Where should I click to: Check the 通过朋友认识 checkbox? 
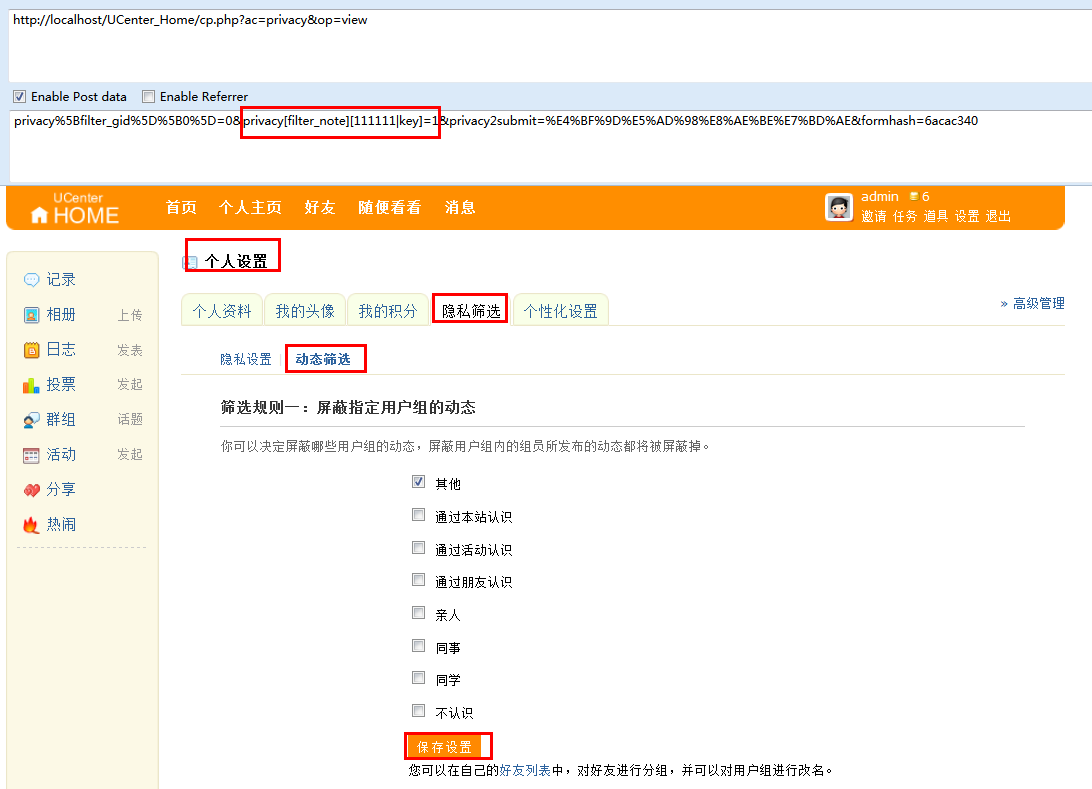click(418, 579)
